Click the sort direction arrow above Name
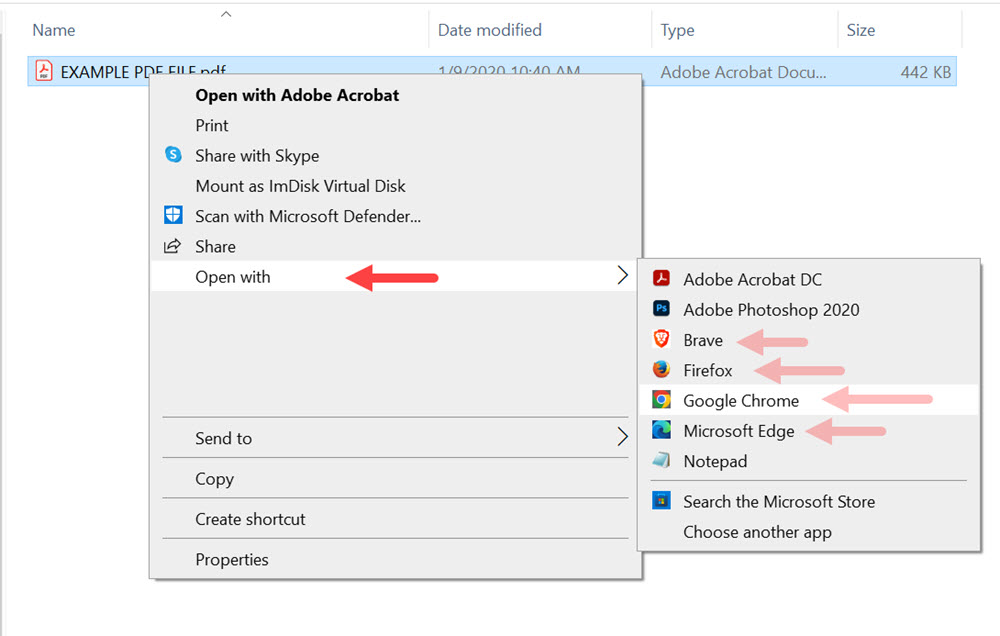Image resolution: width=1000 pixels, height=636 pixels. point(226,14)
